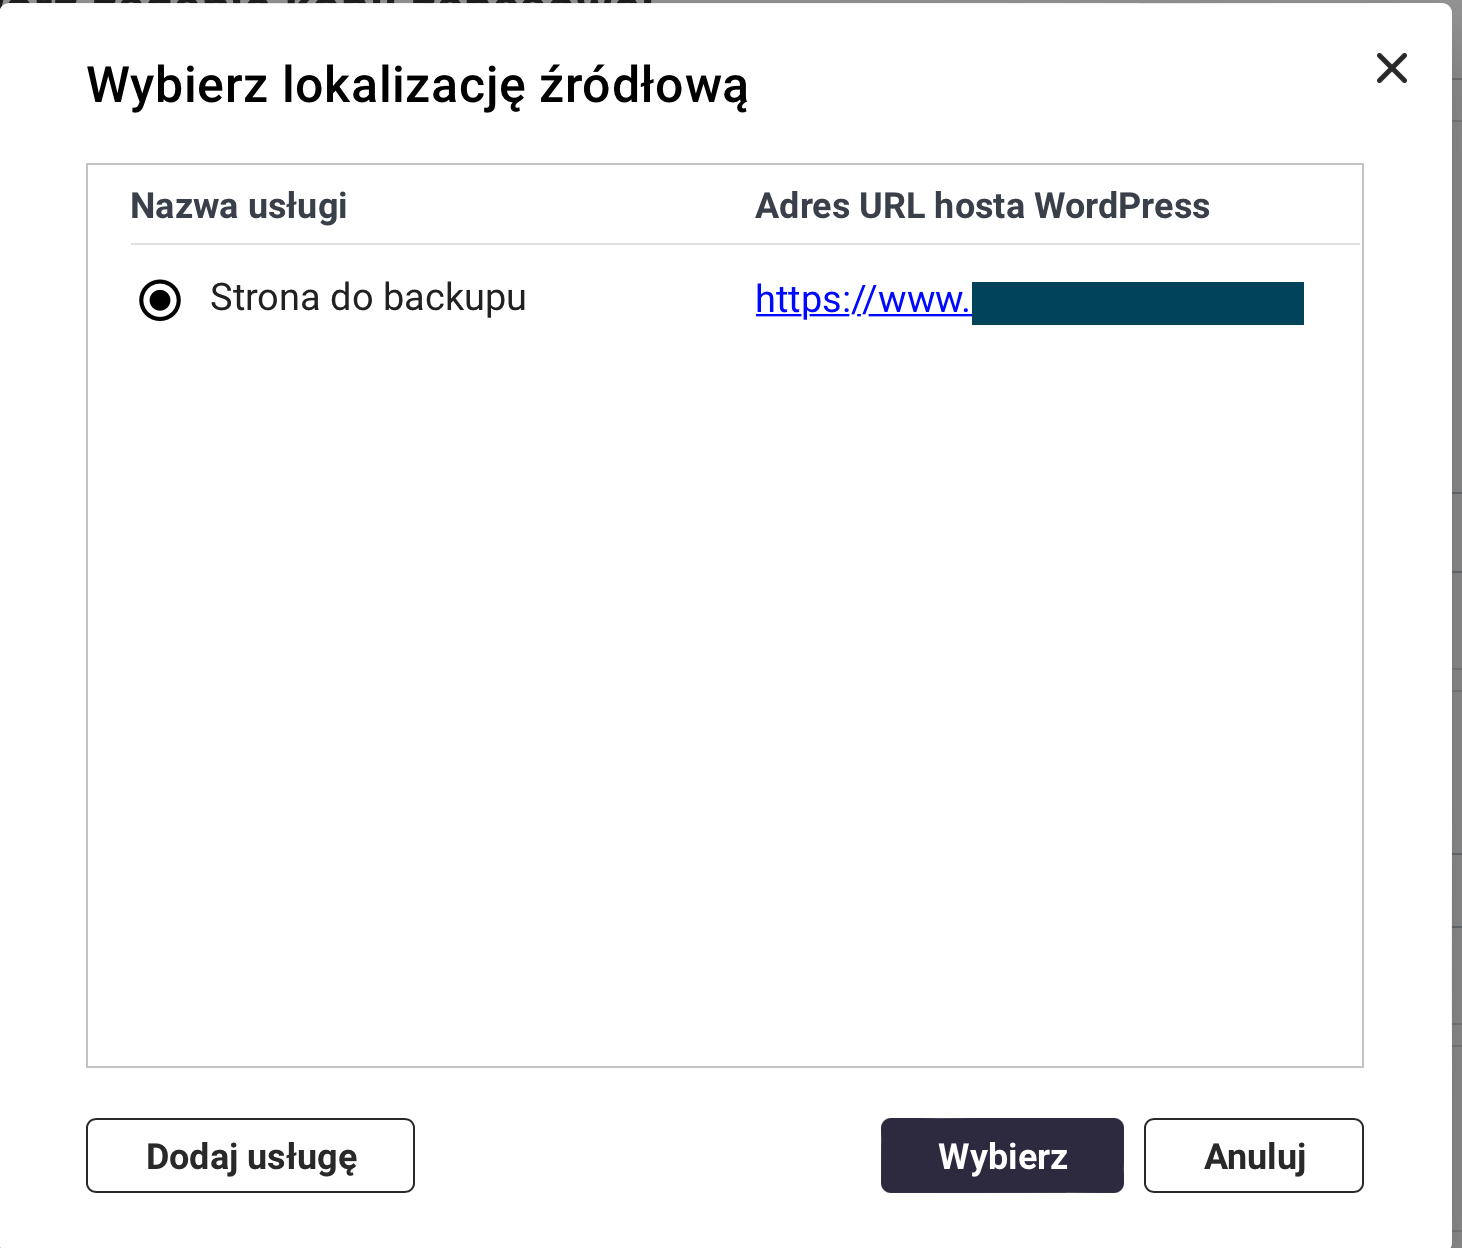Sort by the Nazwa usługi header
The height and width of the screenshot is (1248, 1462).
tap(239, 206)
